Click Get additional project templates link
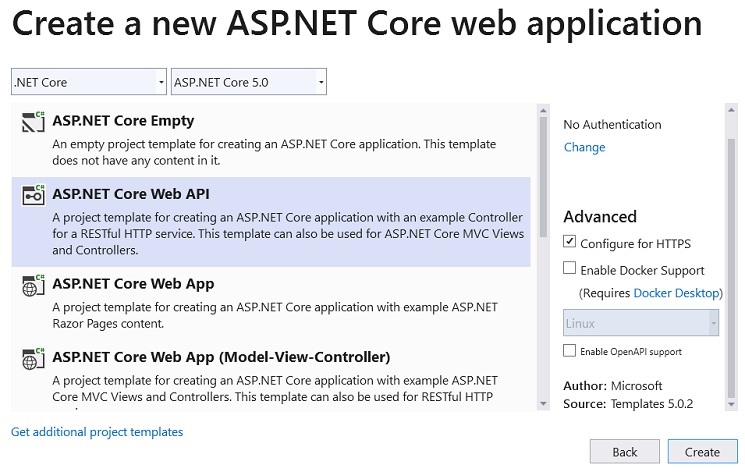745x472 pixels. pos(97,432)
